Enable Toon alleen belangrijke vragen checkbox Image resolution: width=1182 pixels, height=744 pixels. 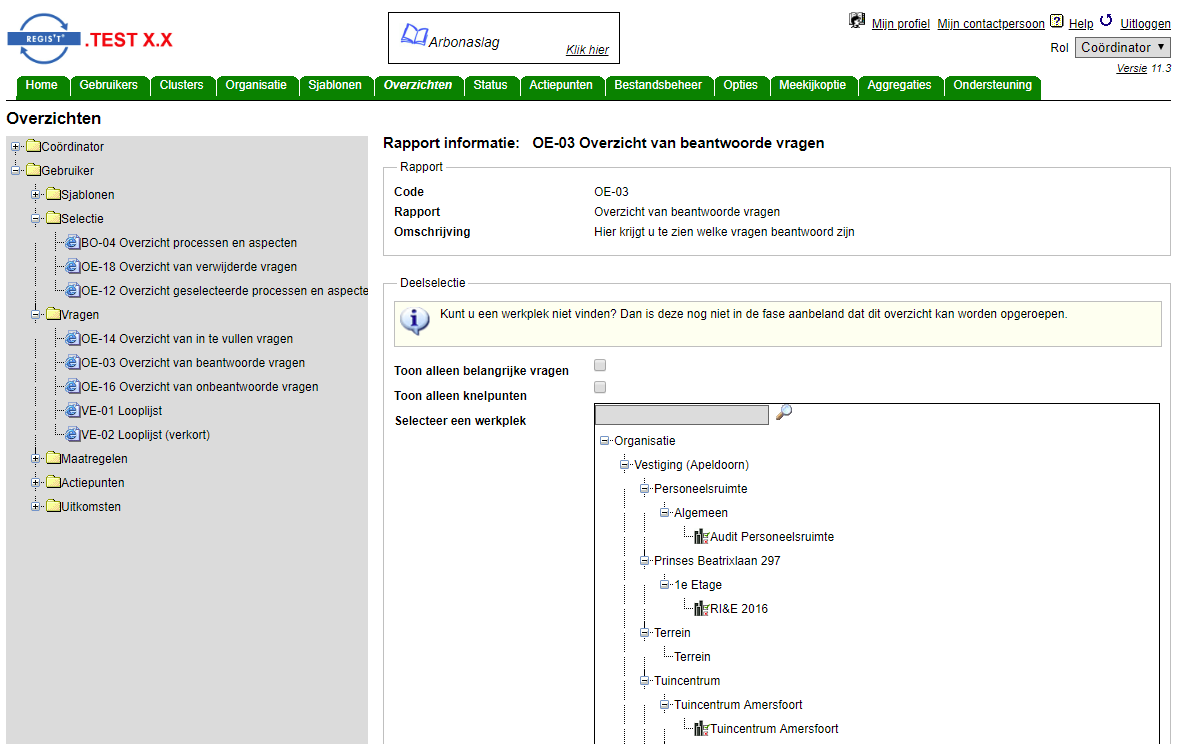(x=600, y=366)
